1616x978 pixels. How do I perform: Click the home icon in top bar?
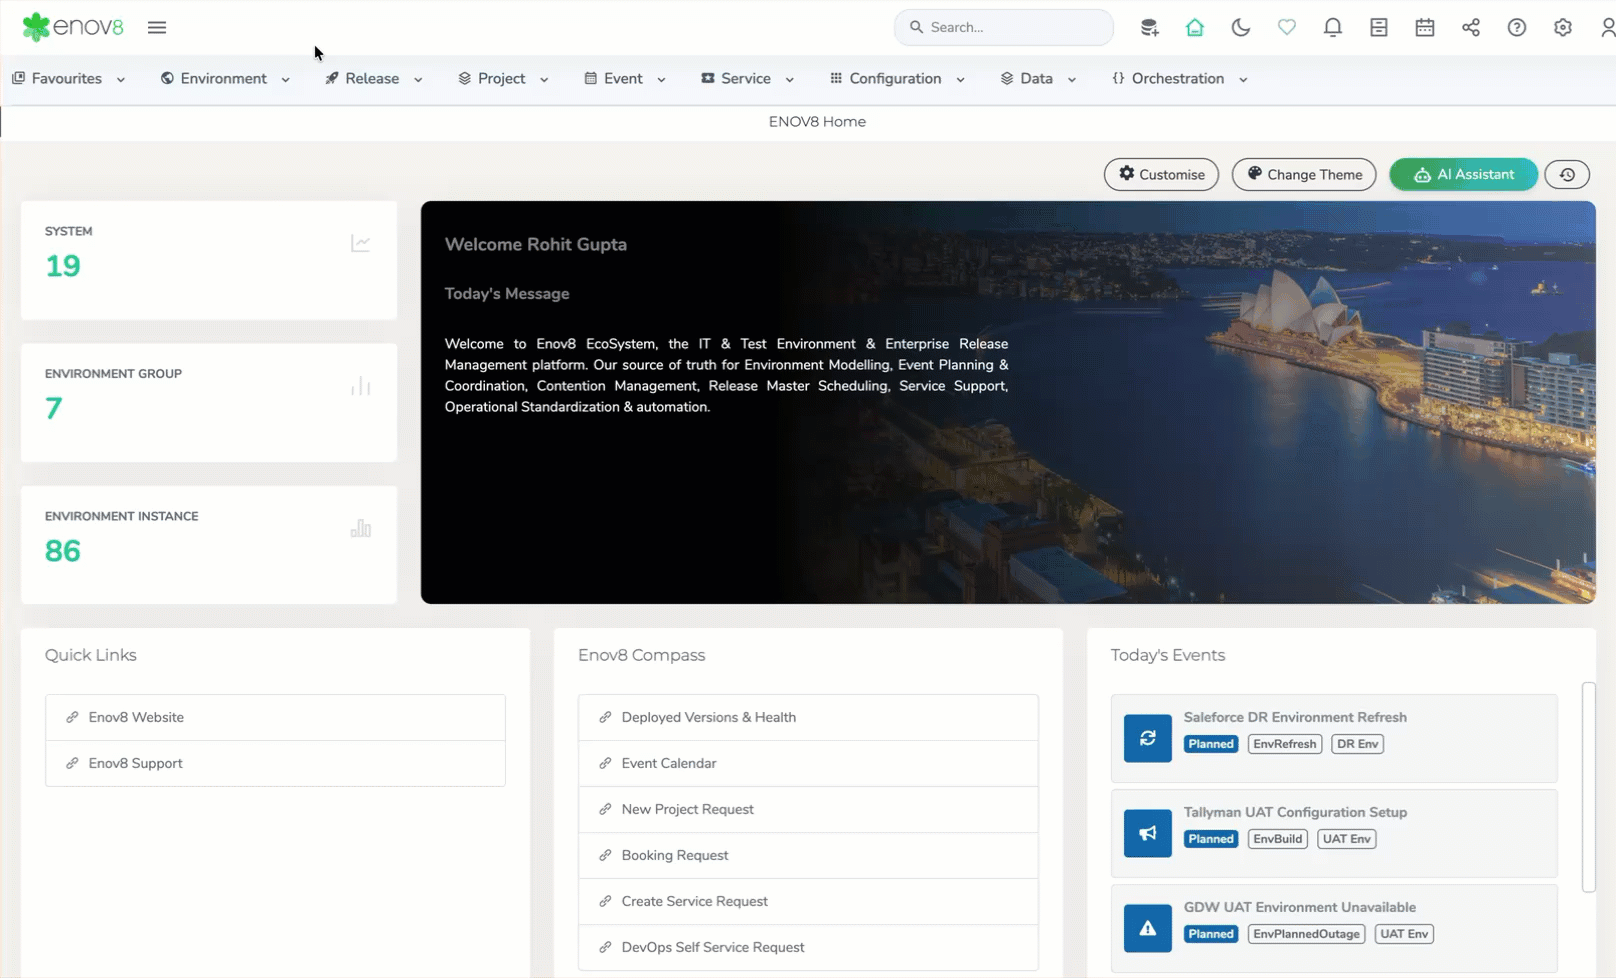click(1194, 27)
